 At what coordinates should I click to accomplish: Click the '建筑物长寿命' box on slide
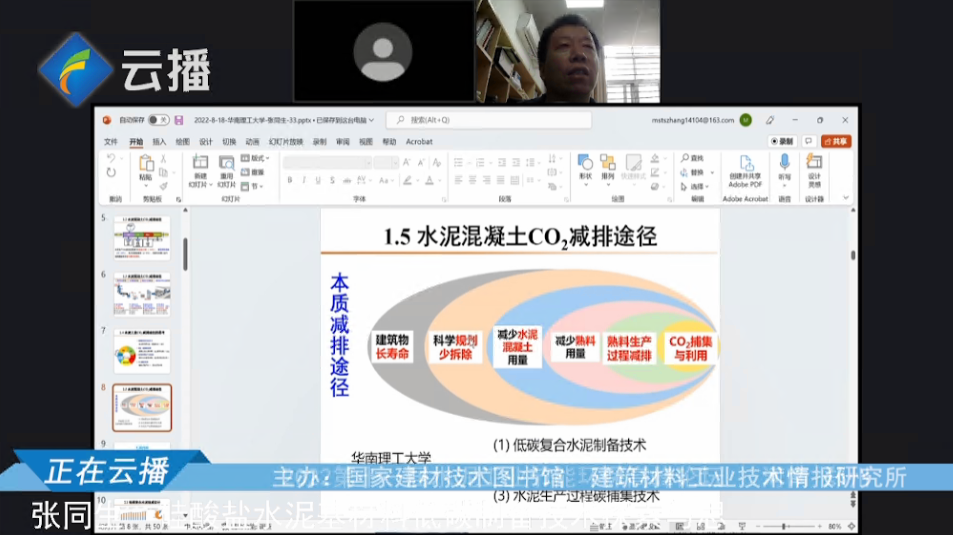point(392,347)
